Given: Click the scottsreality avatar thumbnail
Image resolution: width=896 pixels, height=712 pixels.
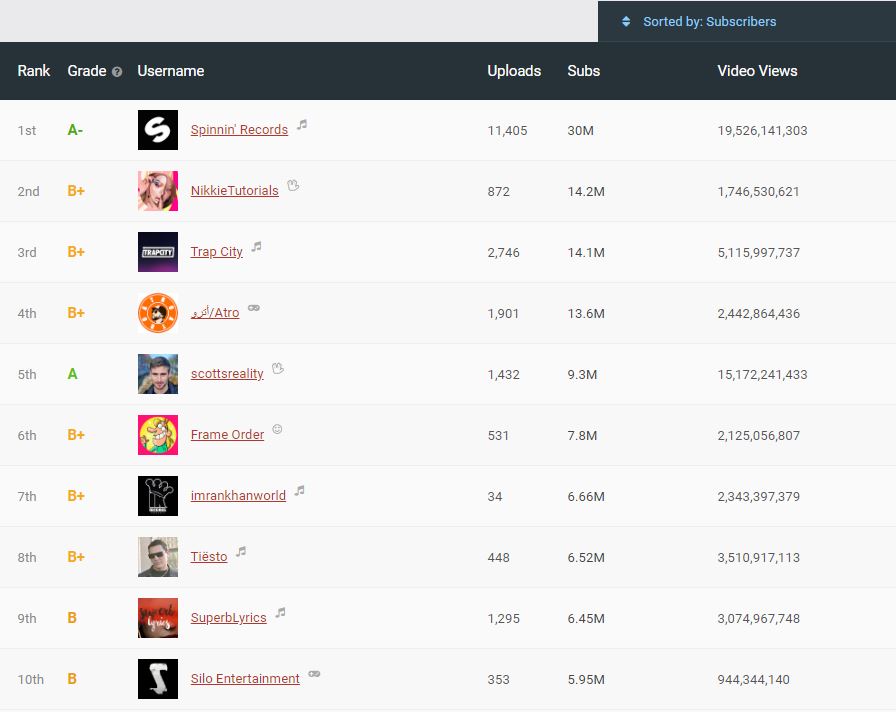Looking at the screenshot, I should point(158,374).
